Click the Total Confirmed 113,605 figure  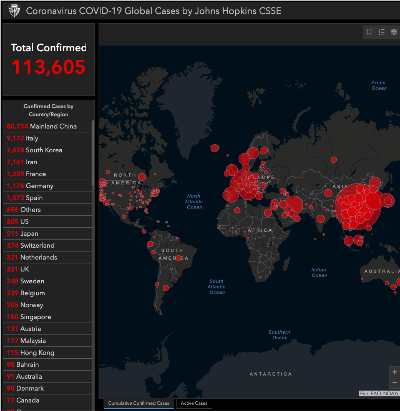(x=49, y=67)
